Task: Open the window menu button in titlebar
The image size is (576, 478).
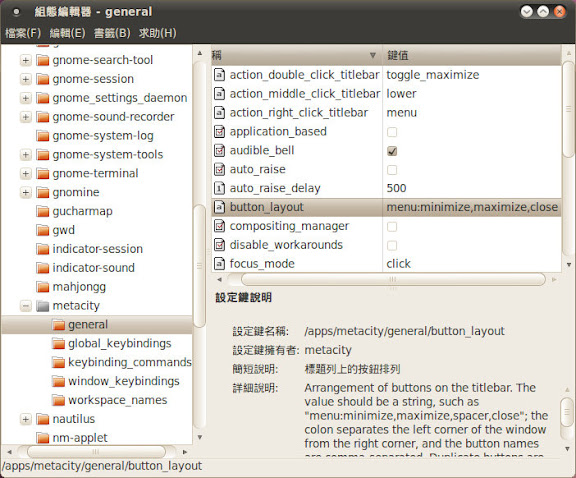Action: point(16,12)
